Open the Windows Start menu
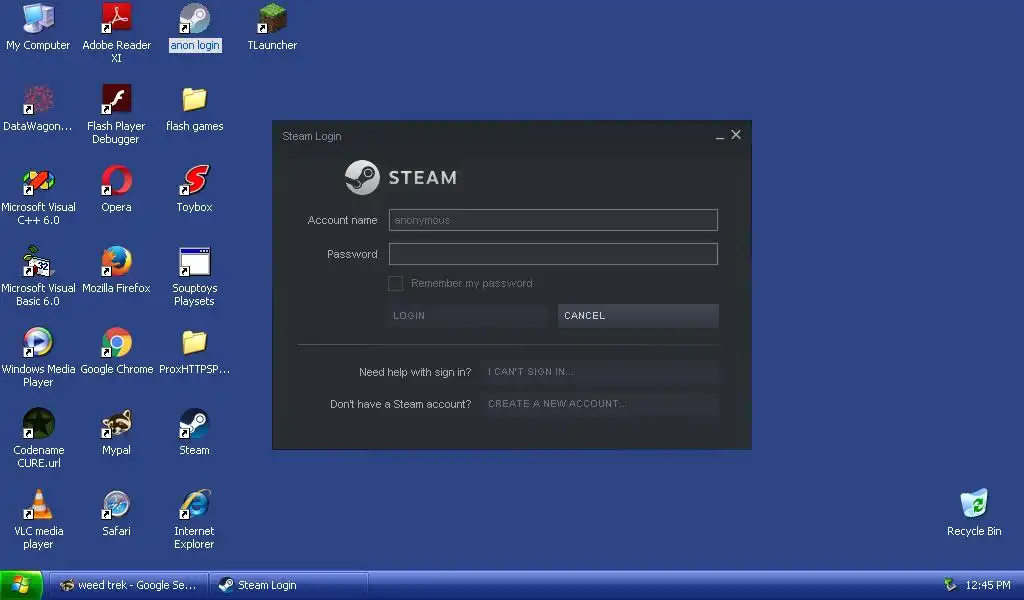This screenshot has width=1024, height=600. coord(21,585)
